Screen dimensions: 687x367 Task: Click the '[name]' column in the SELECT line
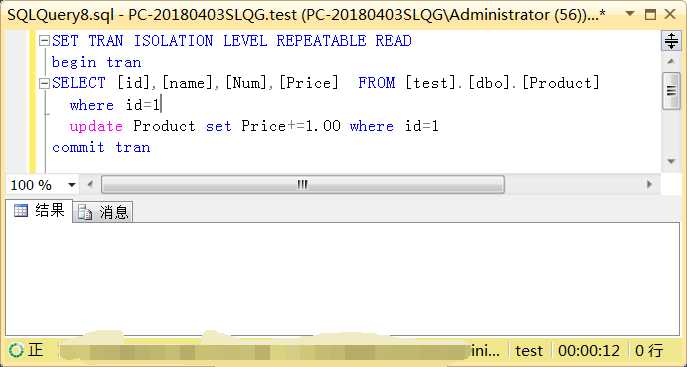click(188, 83)
